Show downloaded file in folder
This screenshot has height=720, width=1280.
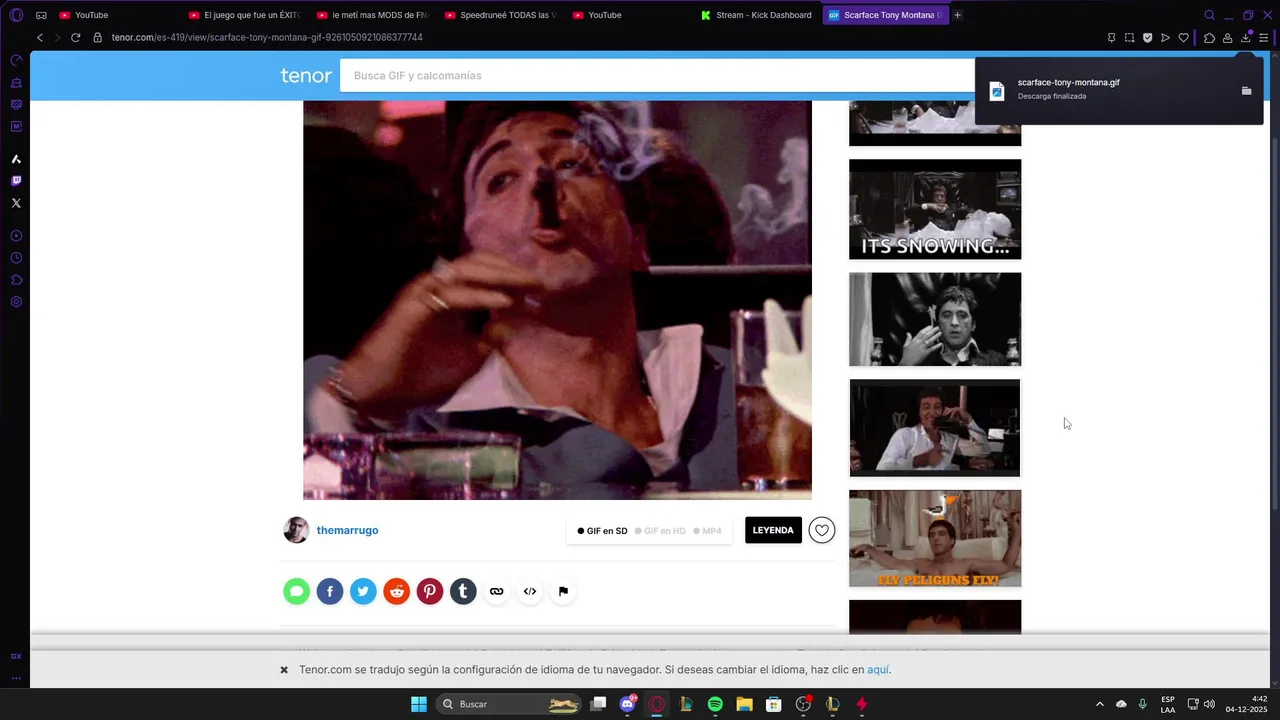pos(1246,91)
